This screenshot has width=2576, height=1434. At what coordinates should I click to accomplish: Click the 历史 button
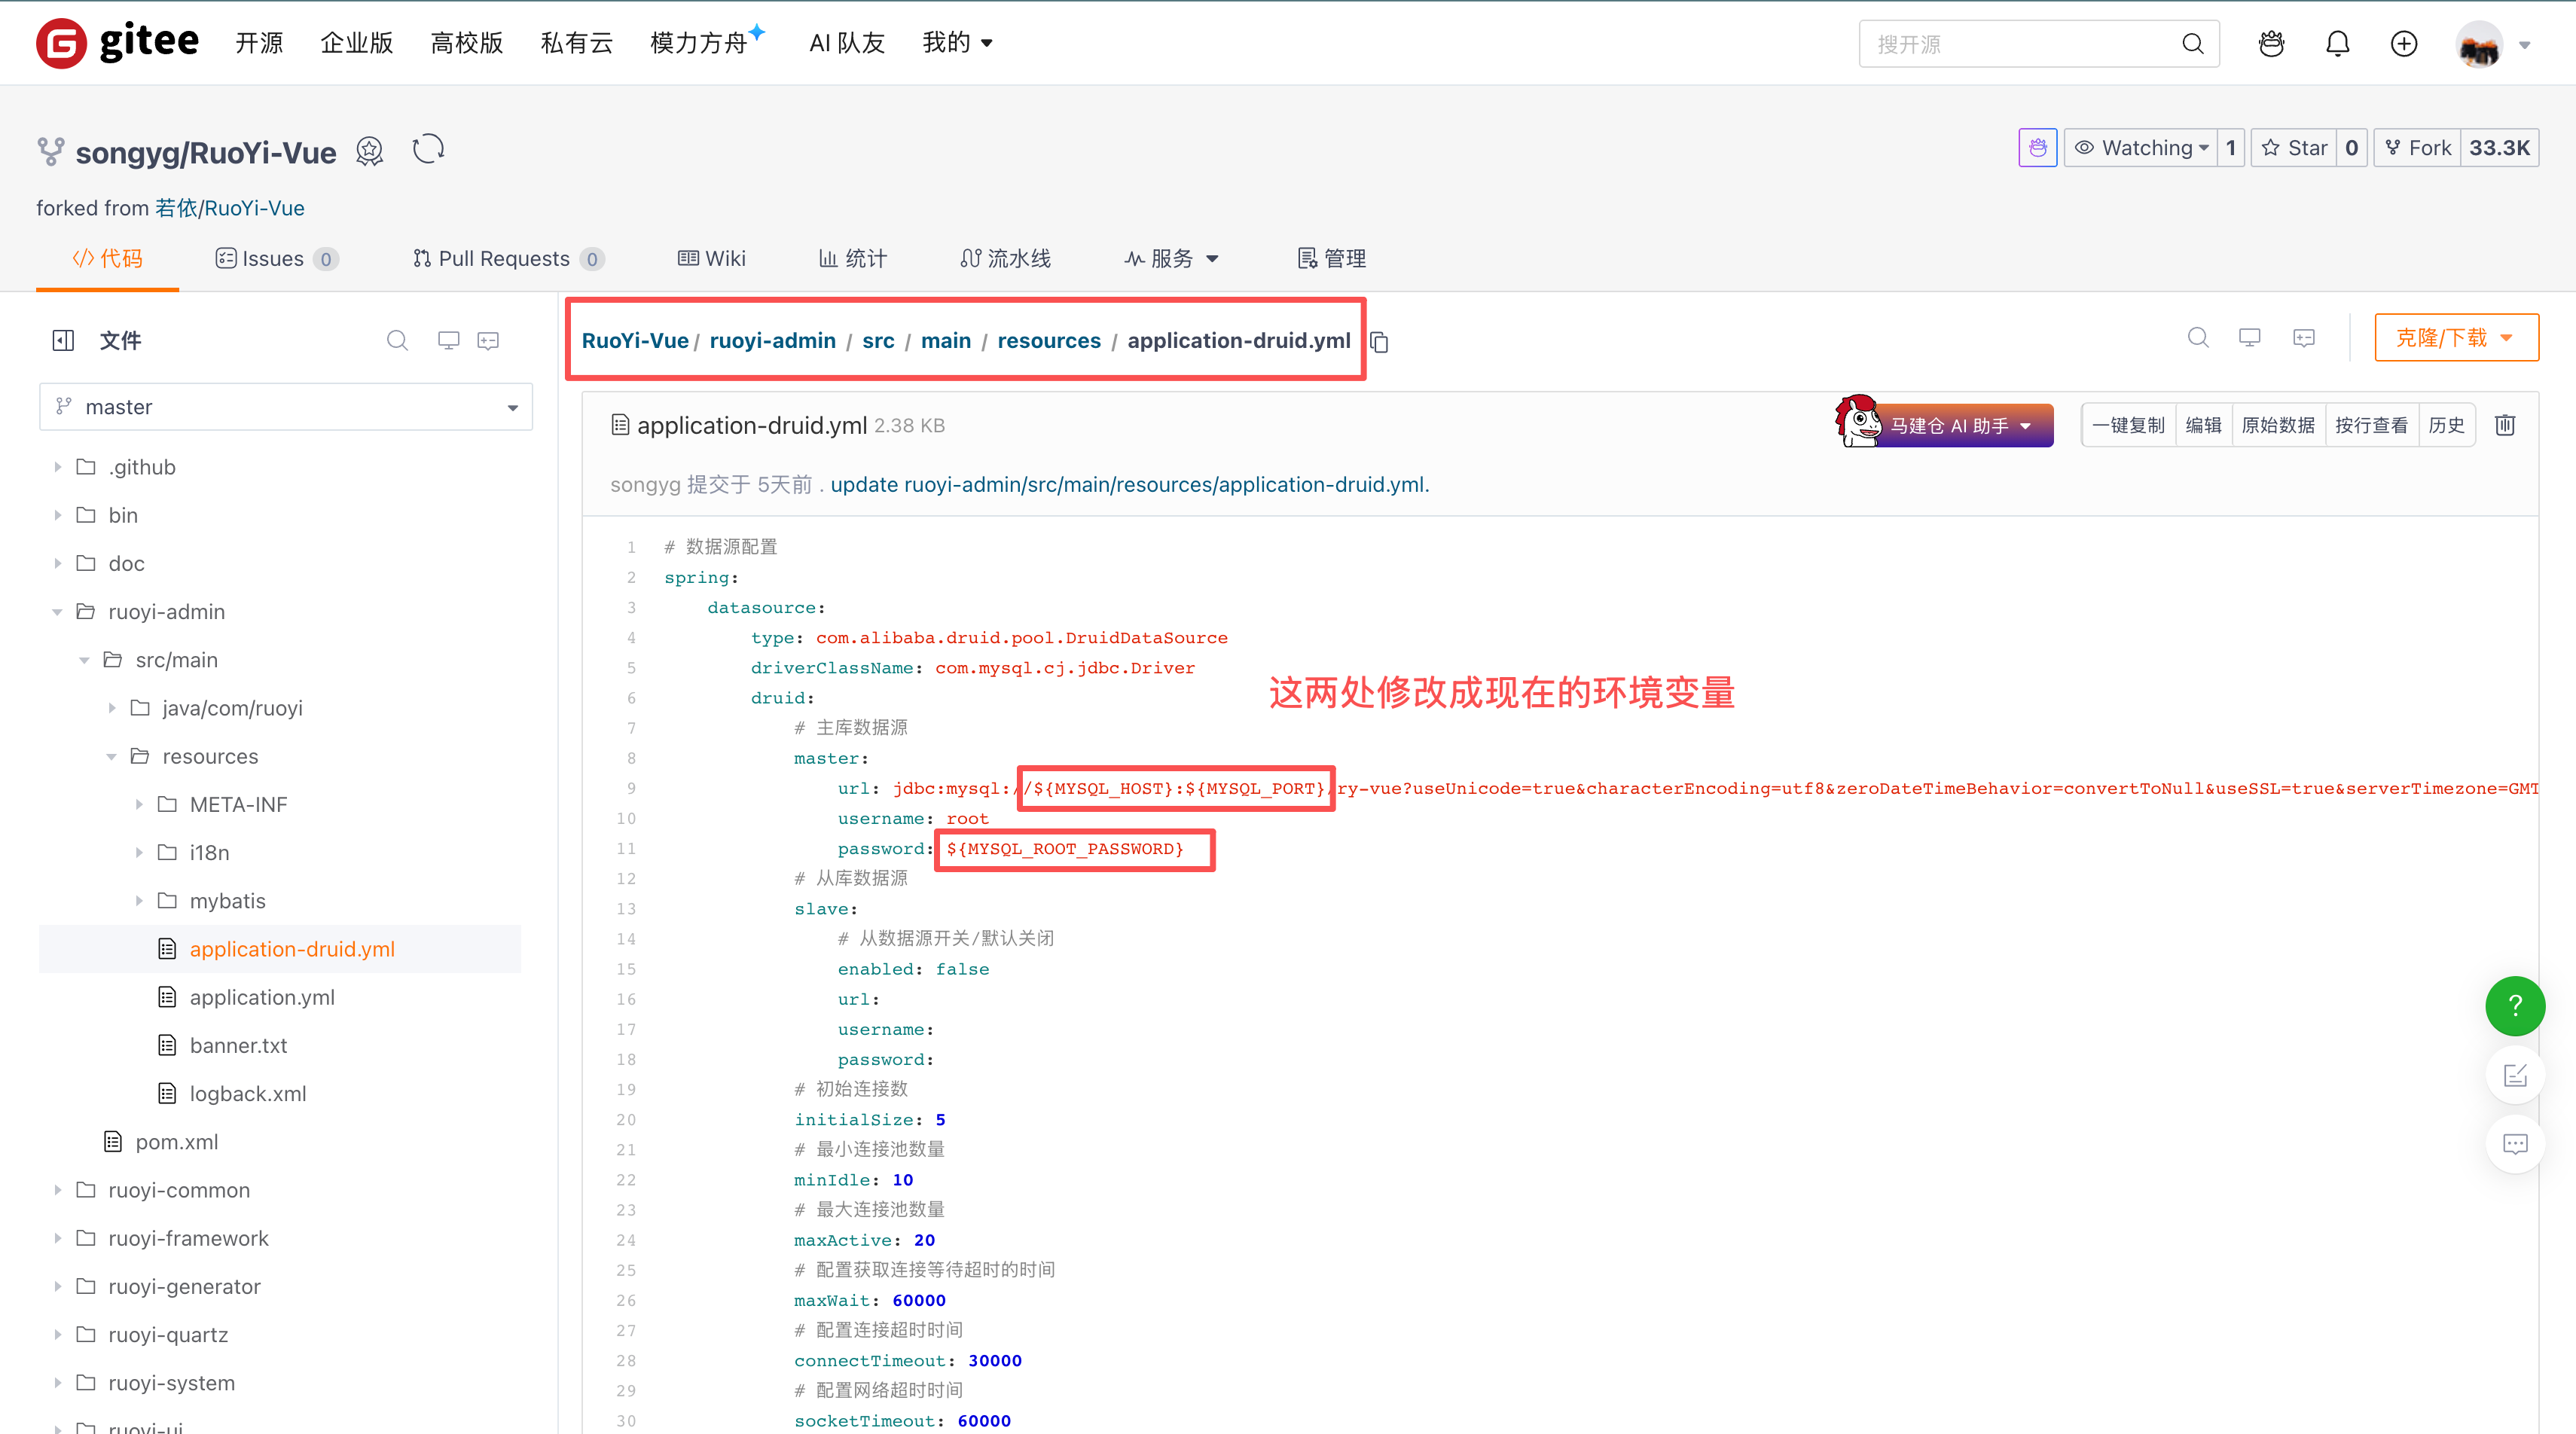2446,425
